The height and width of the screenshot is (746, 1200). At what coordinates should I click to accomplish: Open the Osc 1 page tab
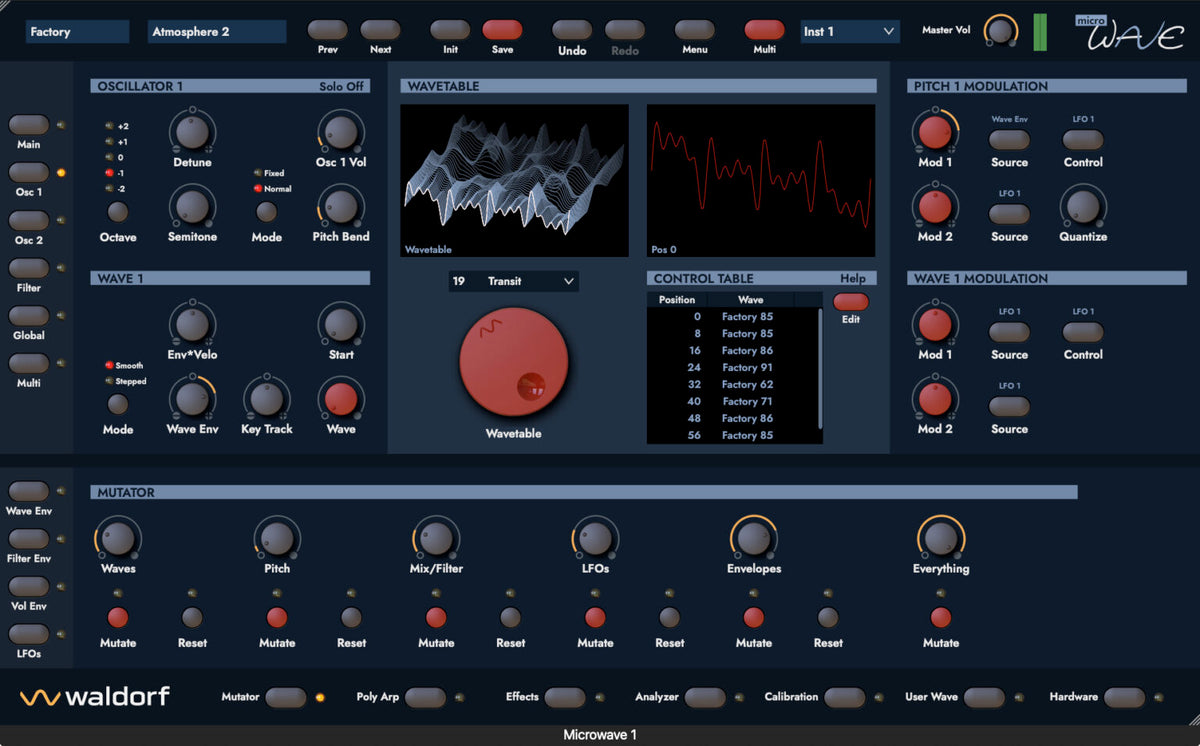click(x=29, y=173)
